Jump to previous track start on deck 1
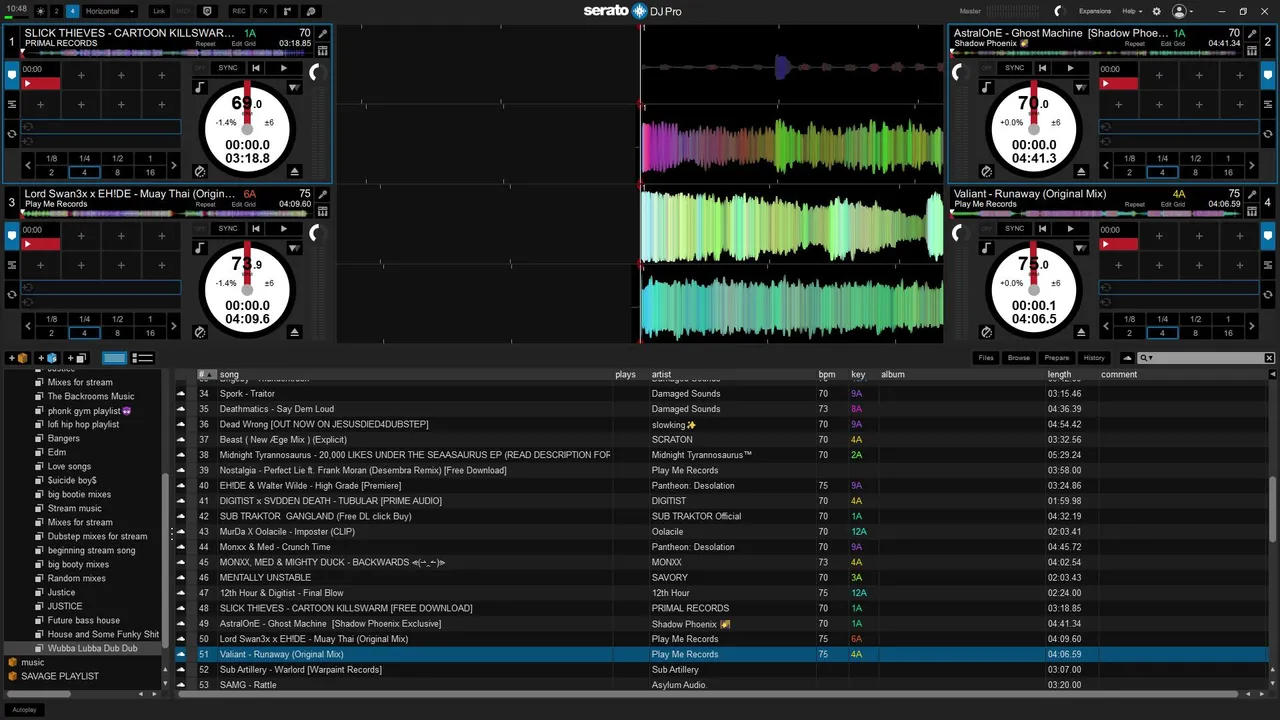The image size is (1280, 720). [256, 68]
